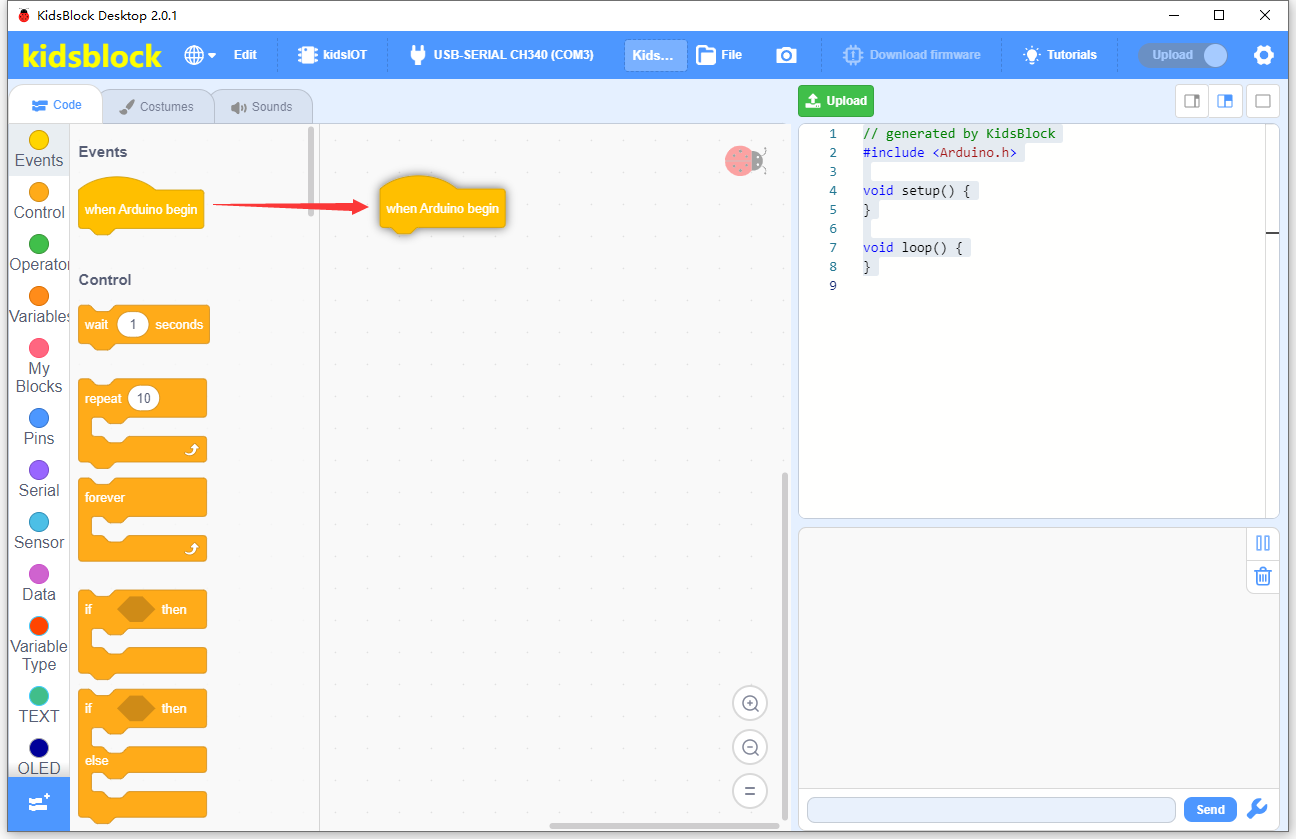
Task: Pause the serial monitor output
Action: pyautogui.click(x=1263, y=543)
